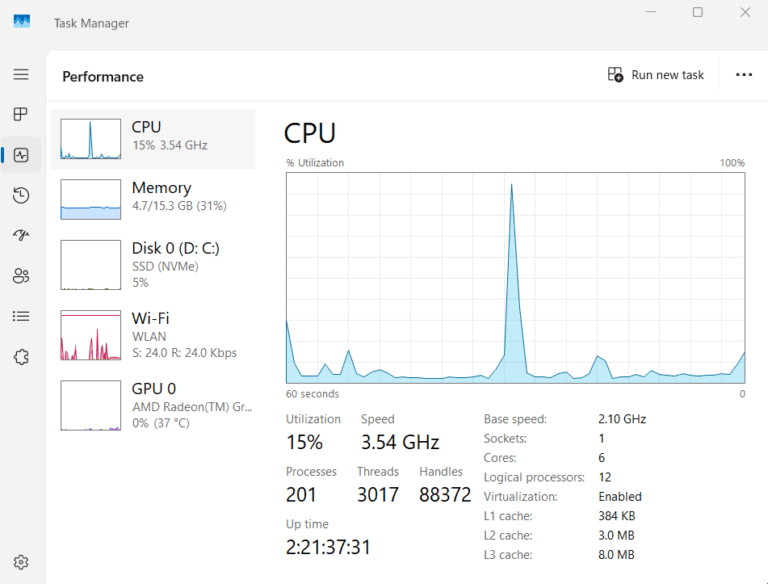Click the CPU utilization graph

515,277
